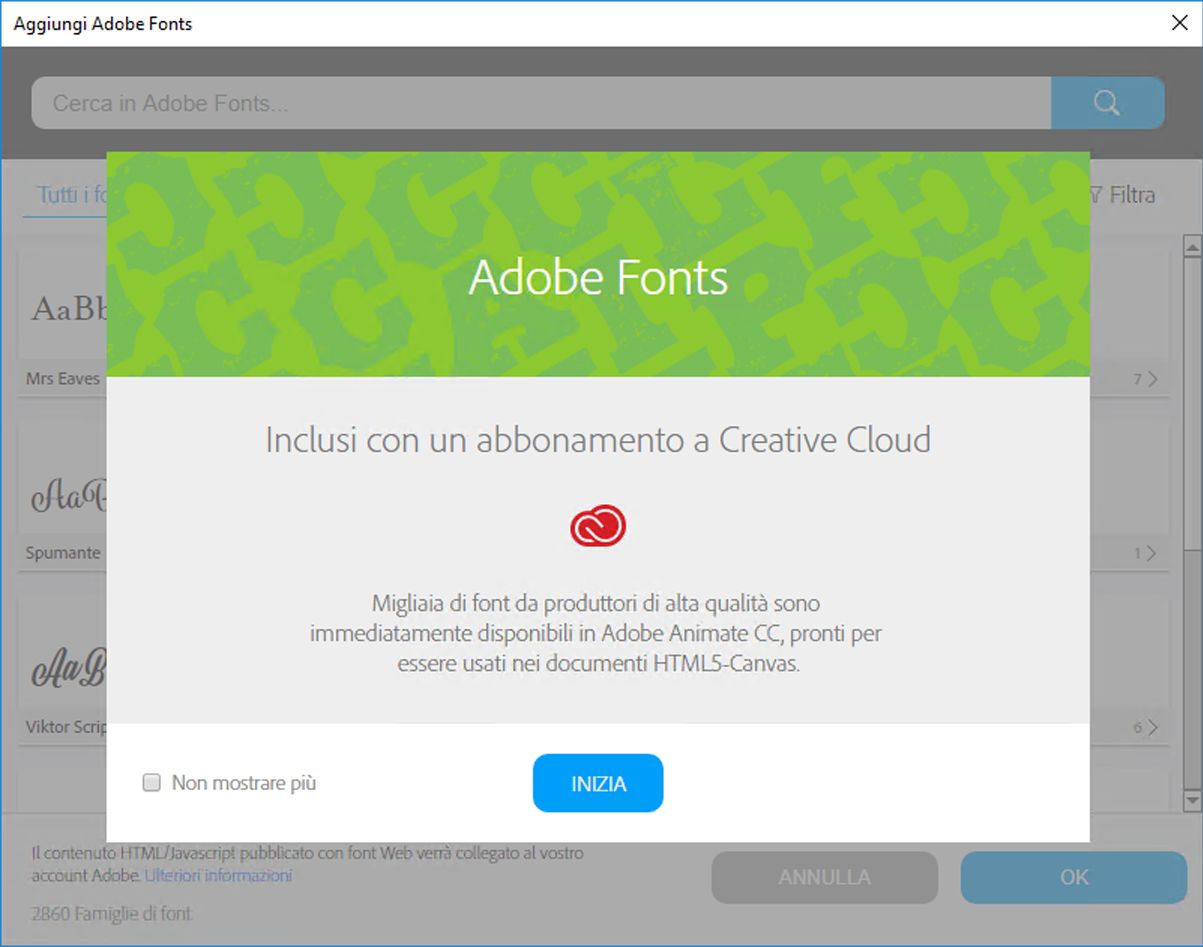Image resolution: width=1203 pixels, height=947 pixels.
Task: Expand the Spumante family variant chevron
Action: (x=1150, y=552)
